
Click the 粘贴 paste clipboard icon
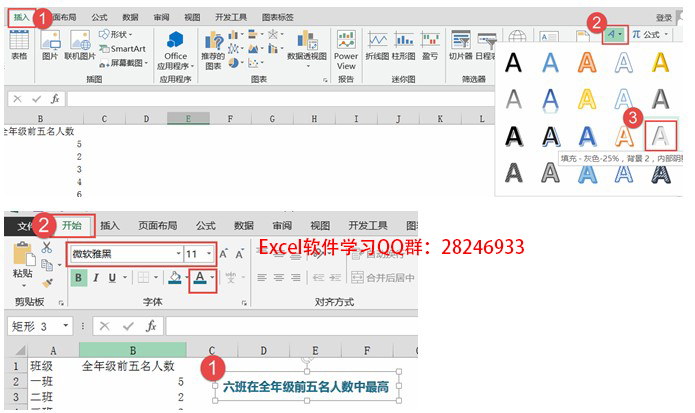[x=24, y=254]
